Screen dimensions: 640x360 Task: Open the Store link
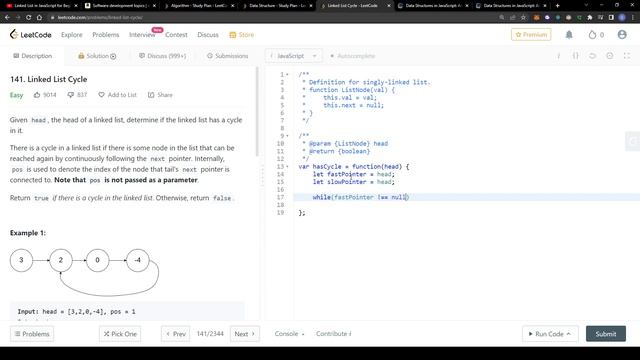[242, 35]
